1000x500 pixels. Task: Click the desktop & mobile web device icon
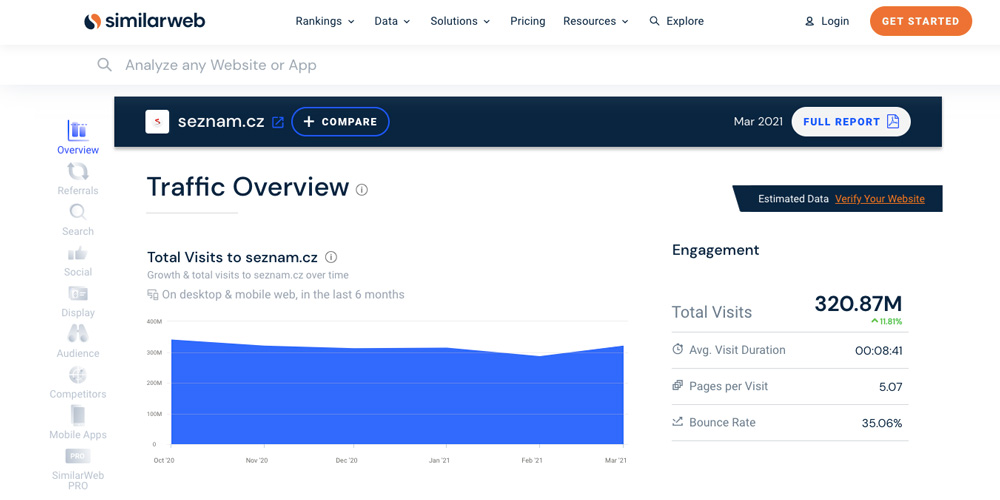(x=152, y=294)
